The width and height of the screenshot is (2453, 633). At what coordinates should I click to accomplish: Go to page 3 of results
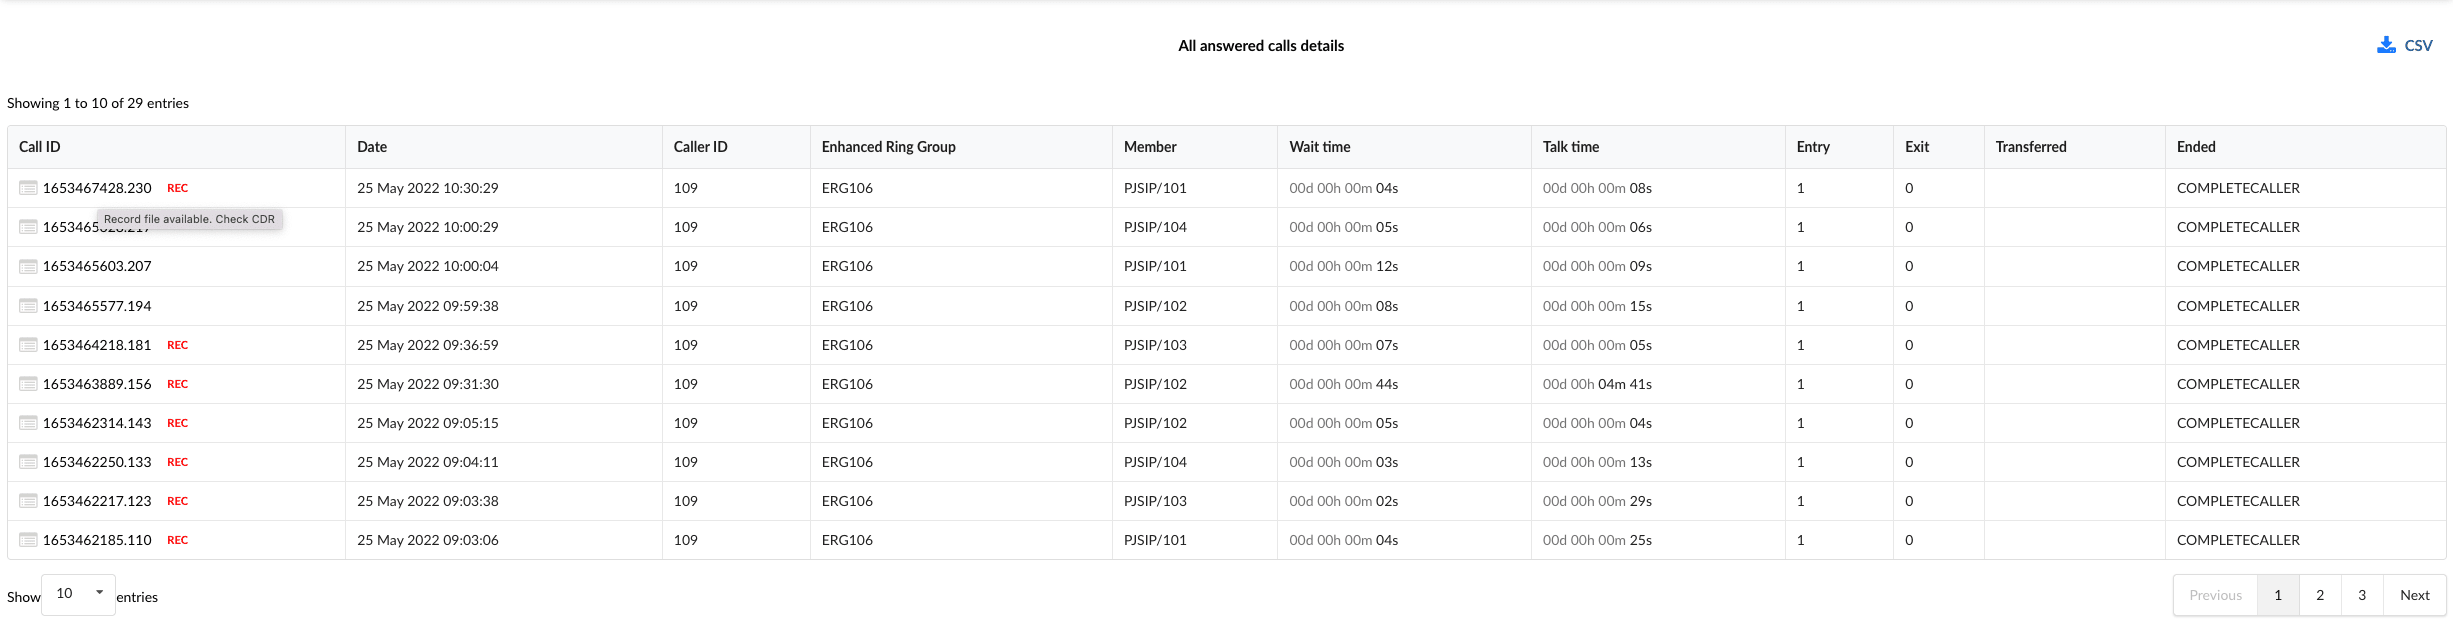pyautogui.click(x=2362, y=595)
